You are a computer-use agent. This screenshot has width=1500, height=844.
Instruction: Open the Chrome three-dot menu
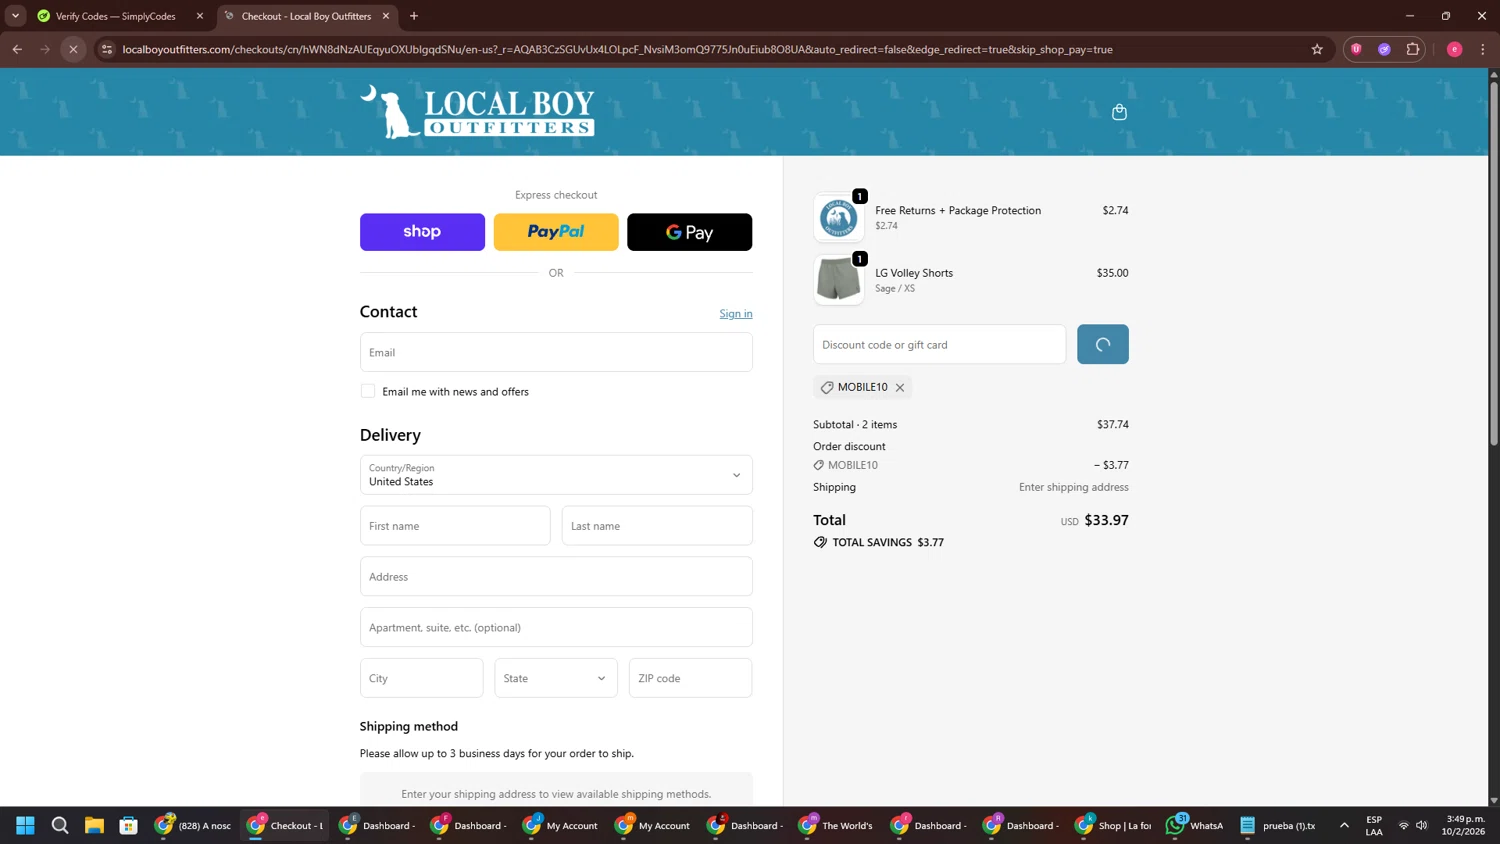[1483, 49]
